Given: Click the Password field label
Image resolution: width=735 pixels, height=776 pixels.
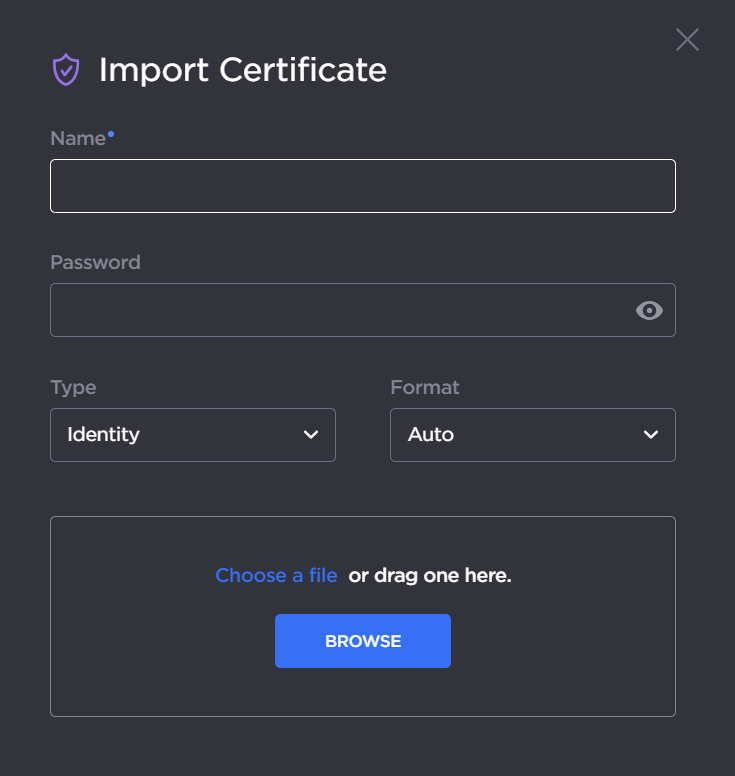Looking at the screenshot, I should [95, 263].
